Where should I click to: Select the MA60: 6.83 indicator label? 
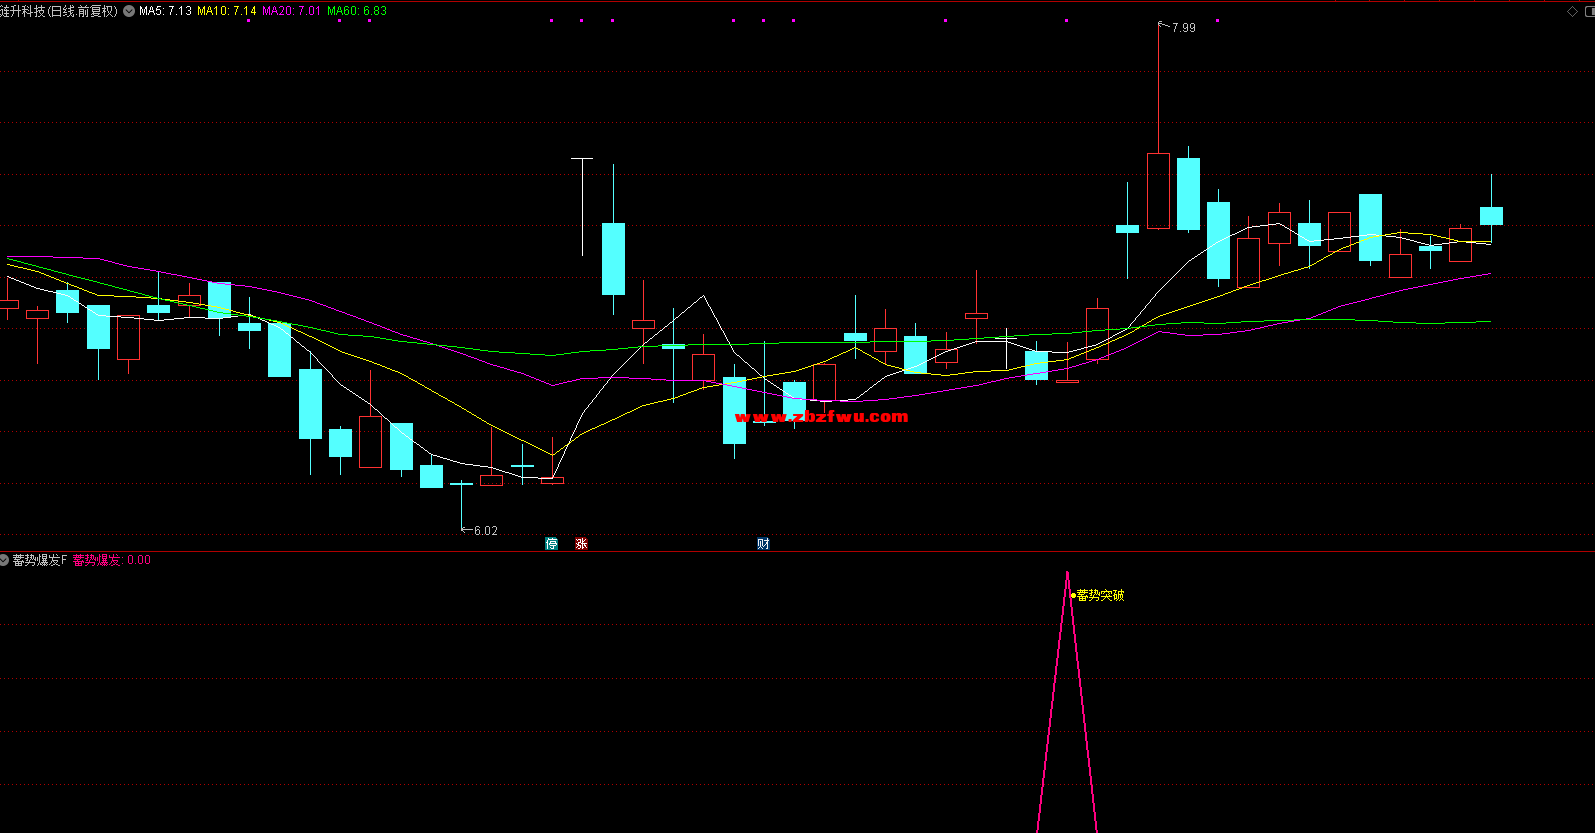click(x=357, y=11)
